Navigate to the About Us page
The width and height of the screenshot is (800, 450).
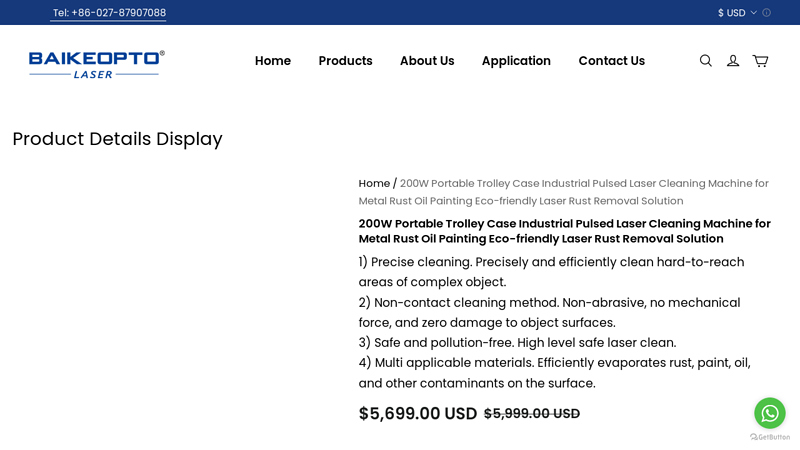pyautogui.click(x=427, y=61)
